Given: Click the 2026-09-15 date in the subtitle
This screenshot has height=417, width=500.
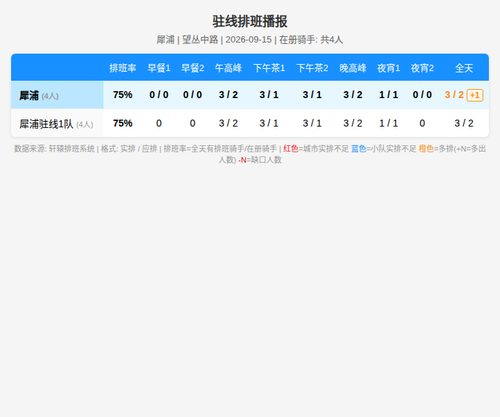Looking at the screenshot, I should 248,40.
